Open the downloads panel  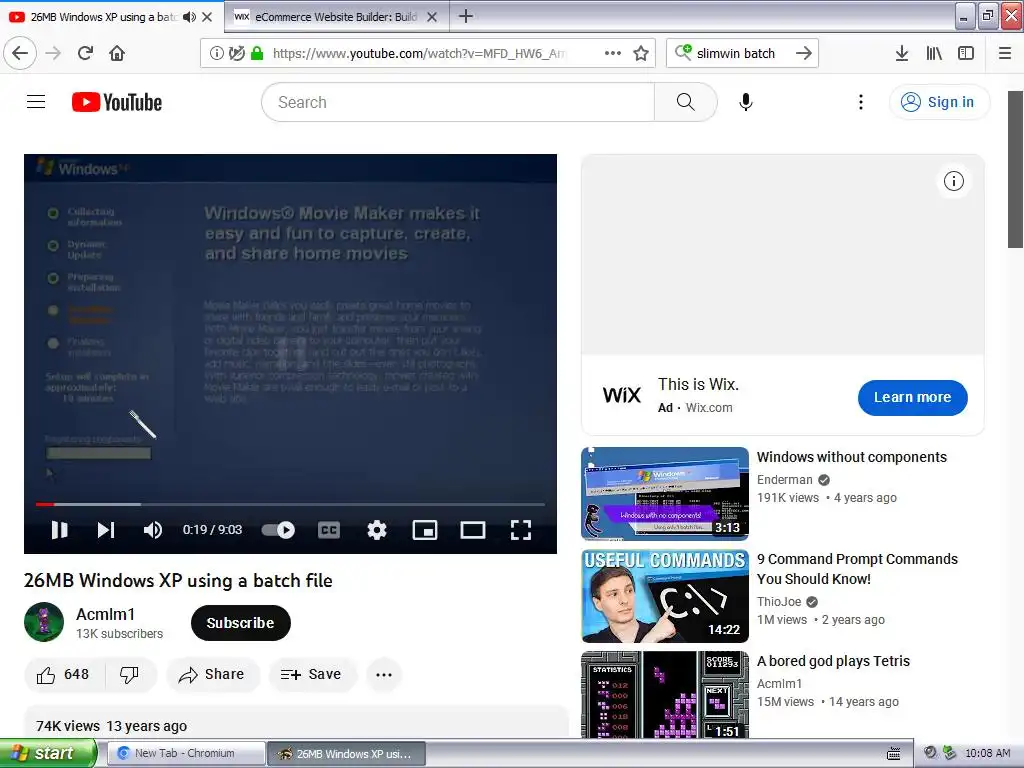[901, 53]
